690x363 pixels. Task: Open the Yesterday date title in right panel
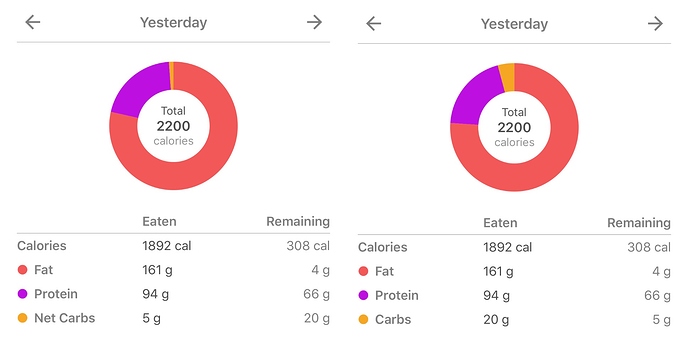tap(514, 24)
